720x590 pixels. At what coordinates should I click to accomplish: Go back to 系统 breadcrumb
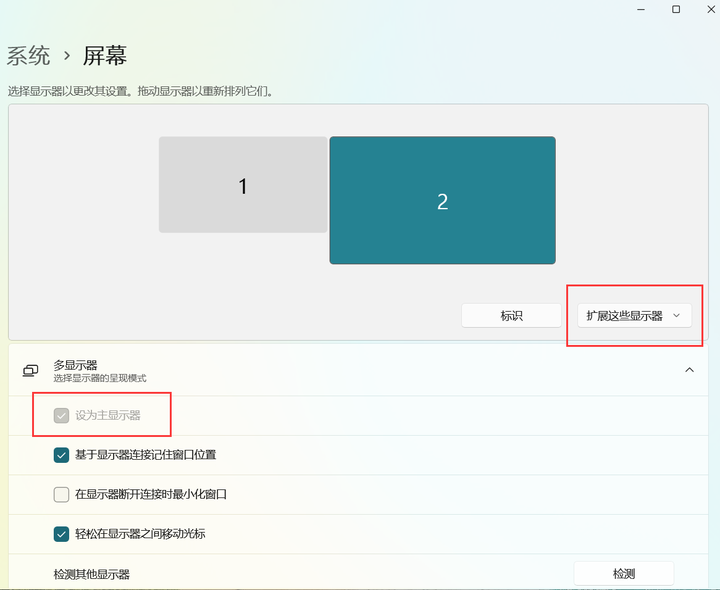tap(28, 56)
